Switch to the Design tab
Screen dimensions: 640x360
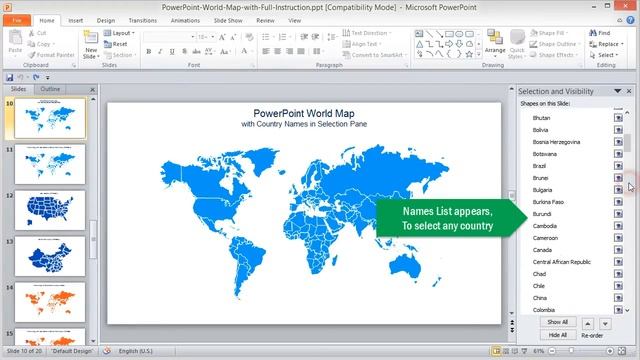point(106,20)
